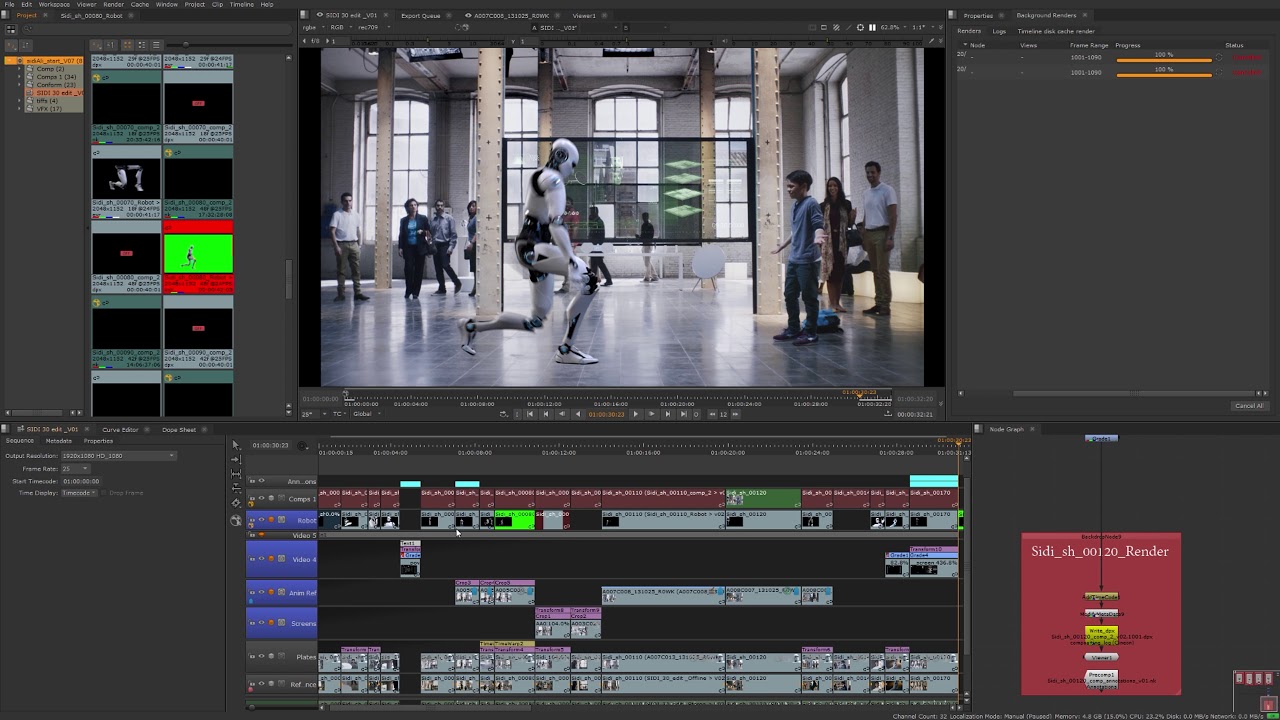Open the Time Display Timecode dropdown
Image resolution: width=1280 pixels, height=720 pixels.
pos(79,493)
